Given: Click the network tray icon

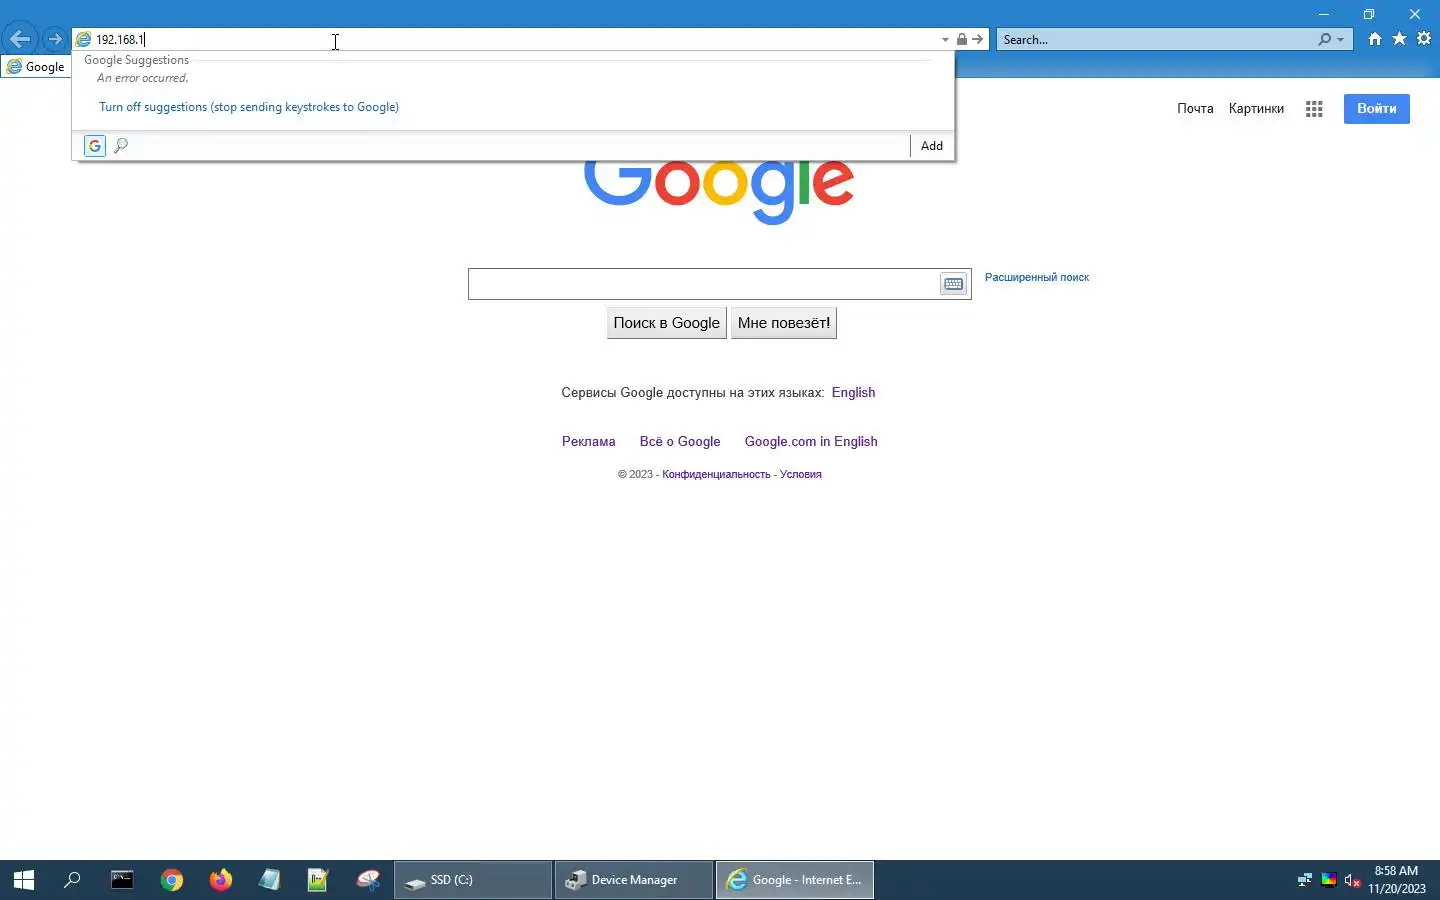Looking at the screenshot, I should click(1304, 880).
